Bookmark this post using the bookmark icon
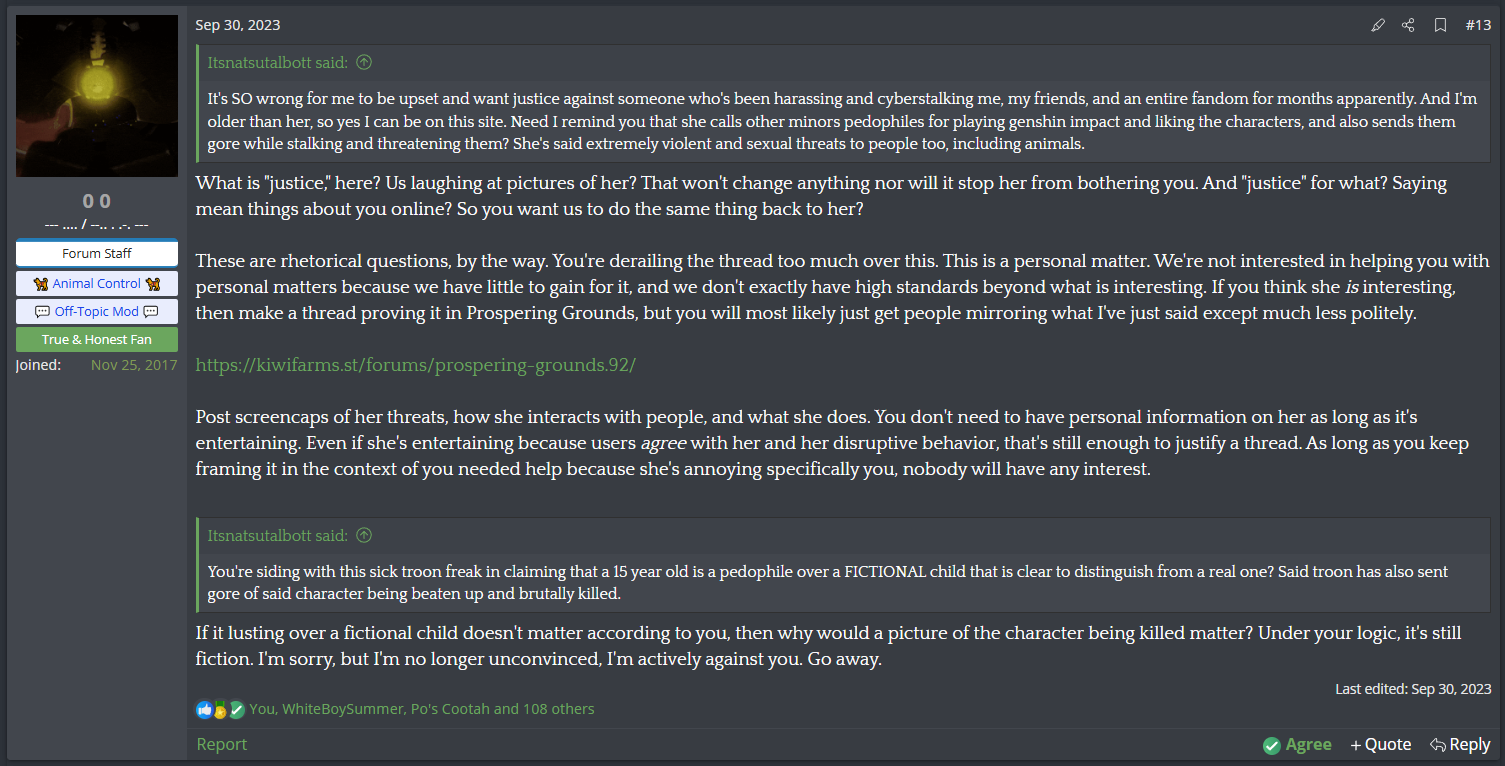This screenshot has width=1505, height=766. 1440,25
